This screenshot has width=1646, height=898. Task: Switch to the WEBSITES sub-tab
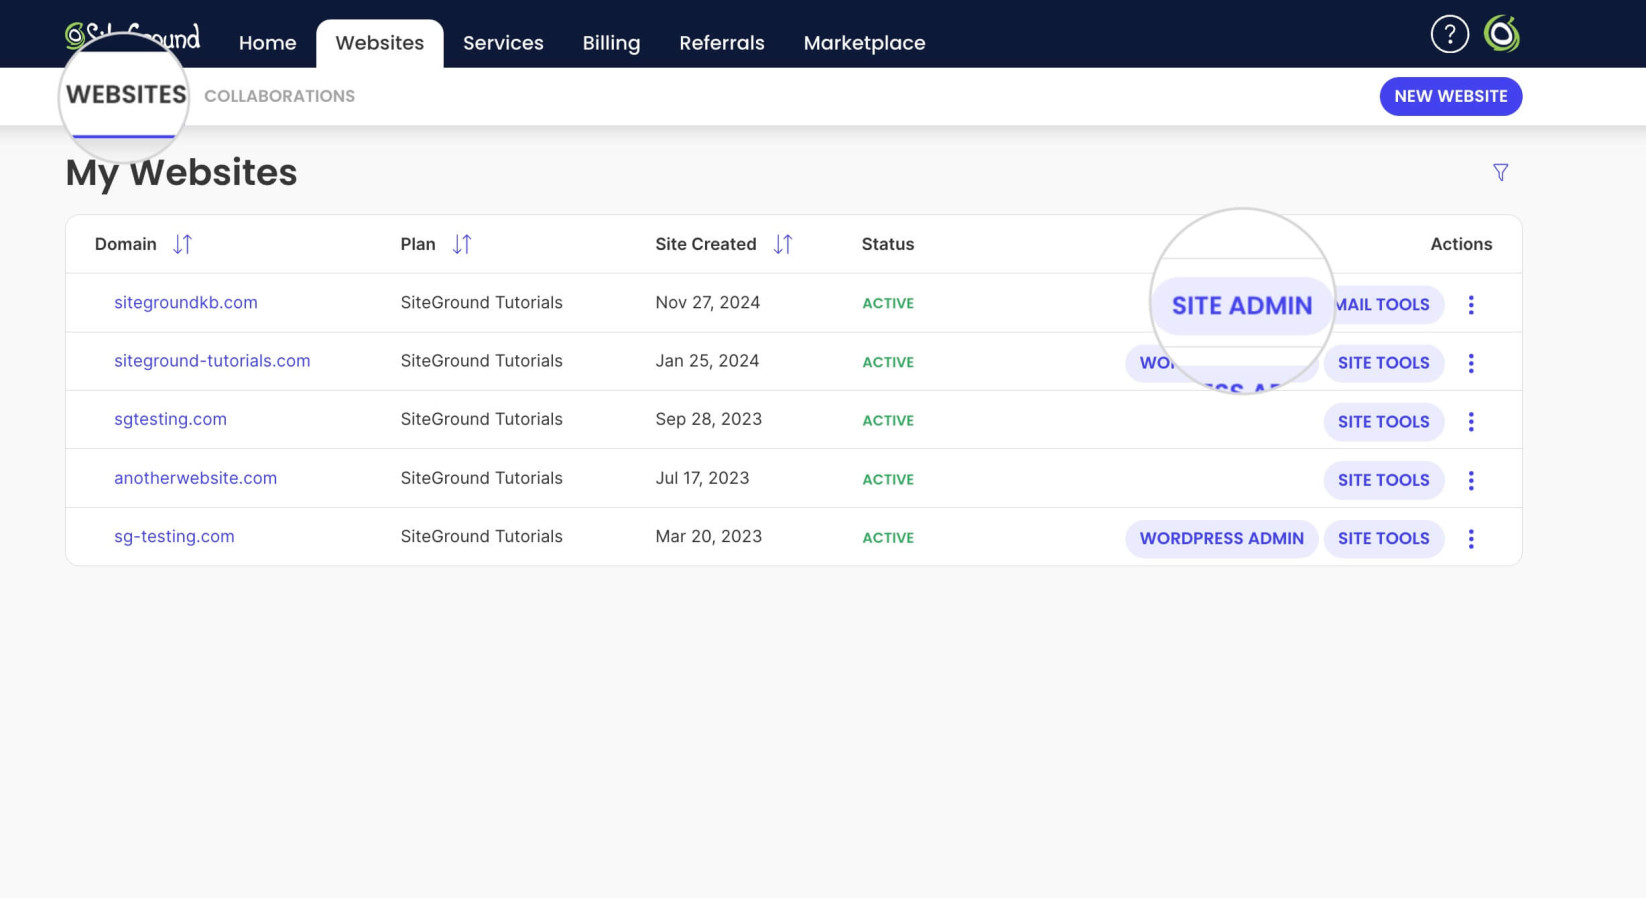pos(125,95)
